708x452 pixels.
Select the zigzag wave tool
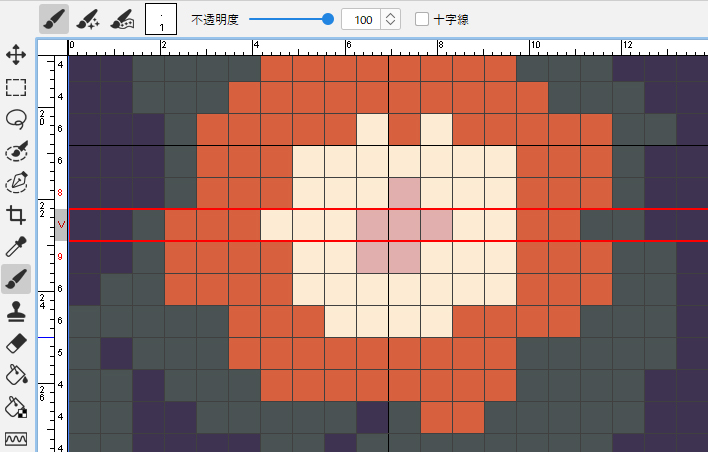point(15,438)
